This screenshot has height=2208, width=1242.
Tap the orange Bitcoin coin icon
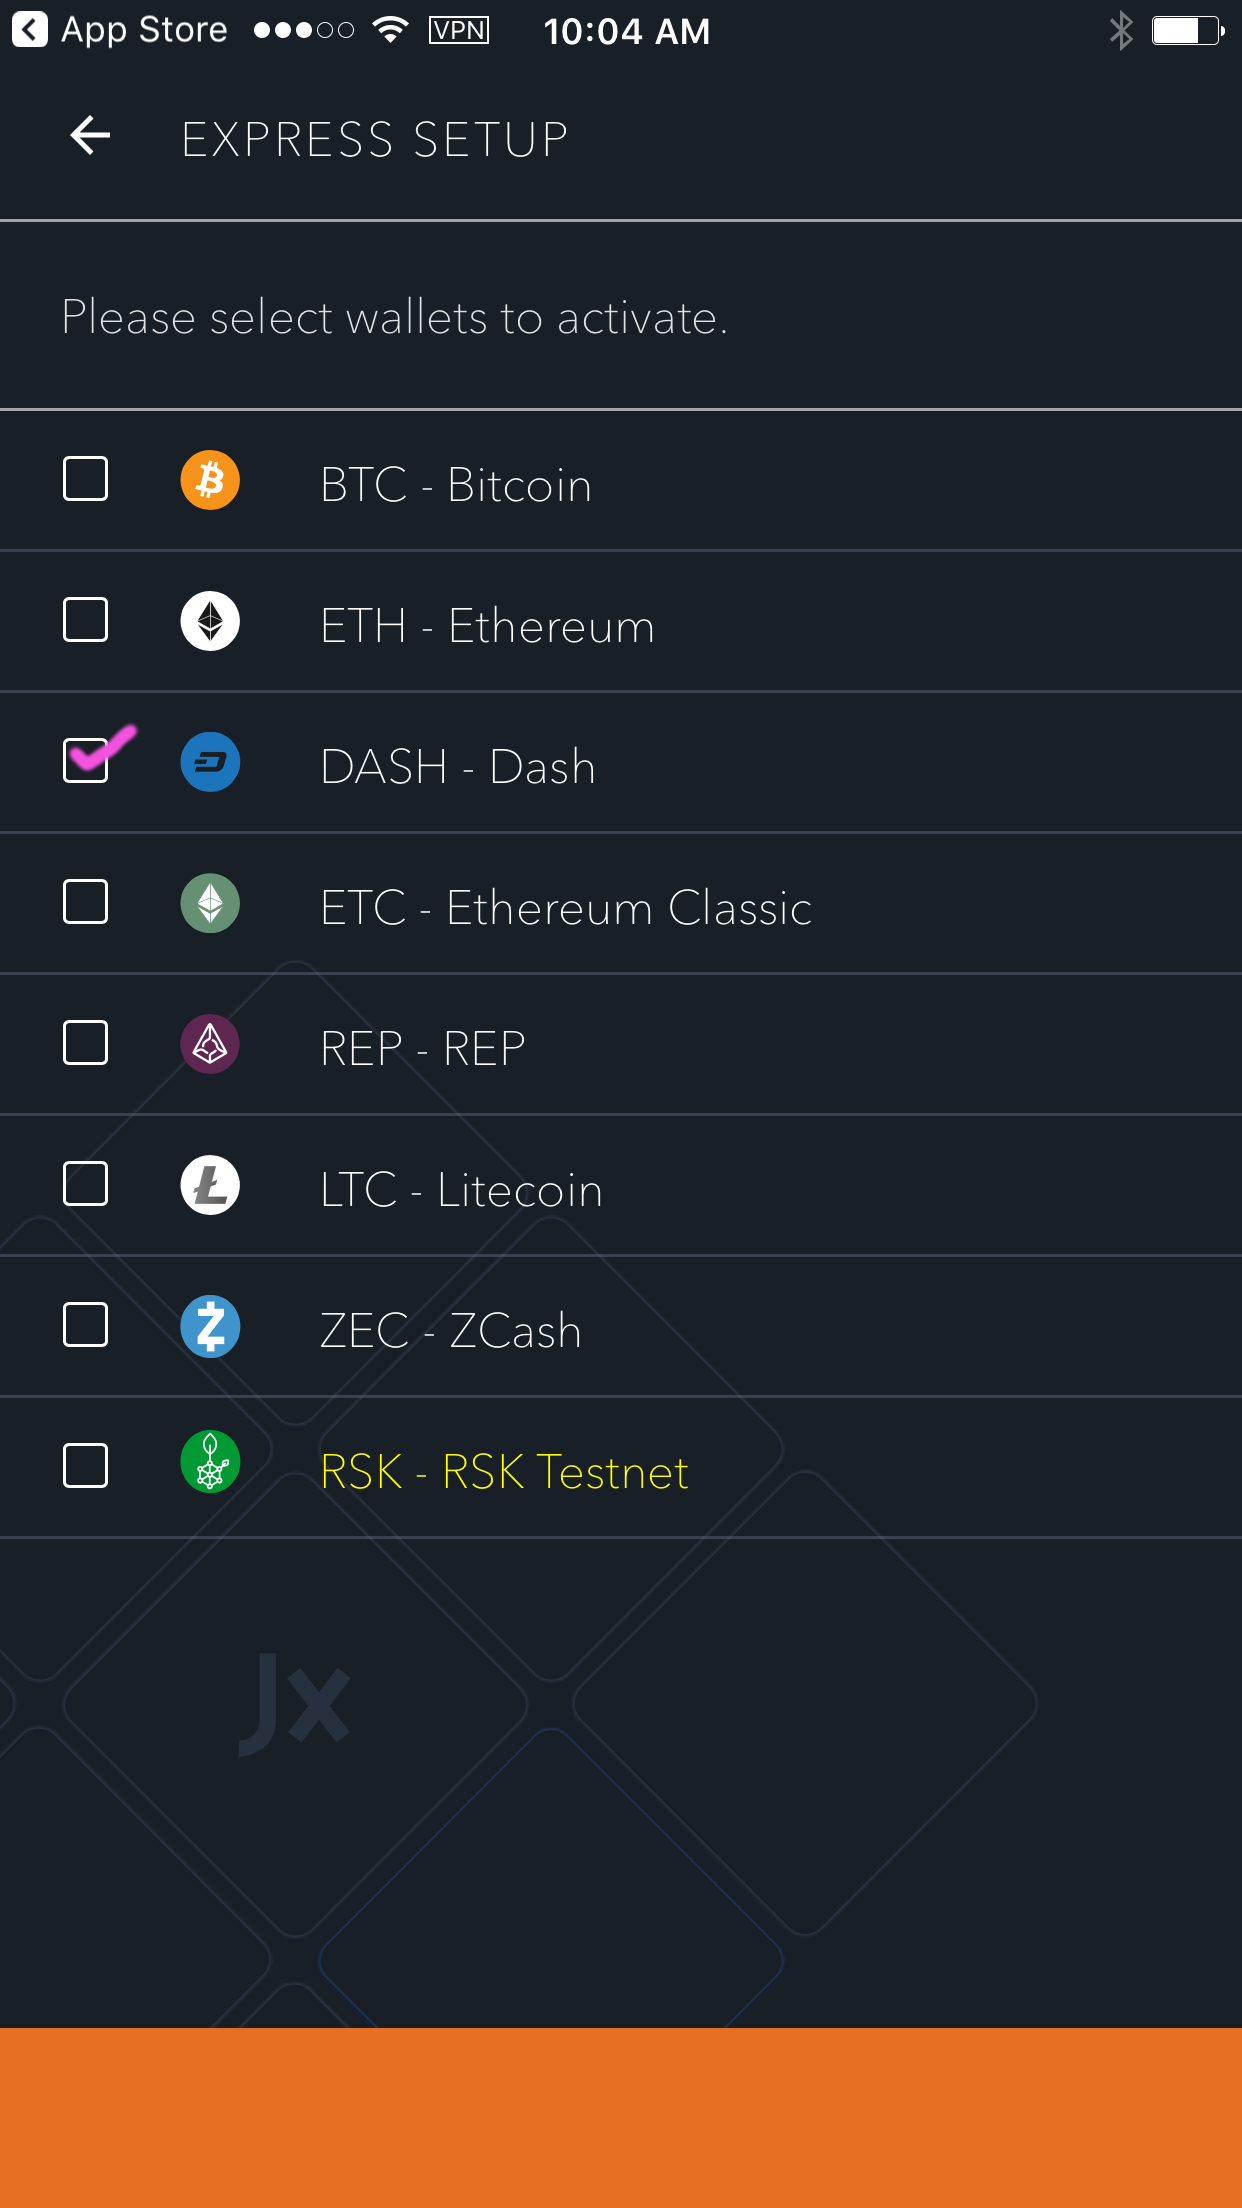(x=210, y=481)
